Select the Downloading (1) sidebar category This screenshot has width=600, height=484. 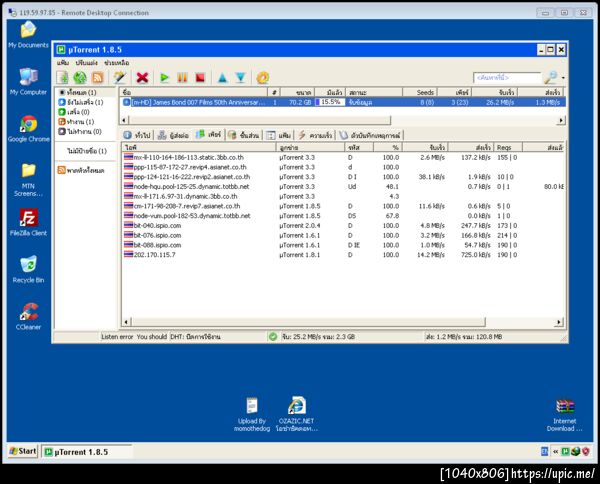tap(81, 102)
